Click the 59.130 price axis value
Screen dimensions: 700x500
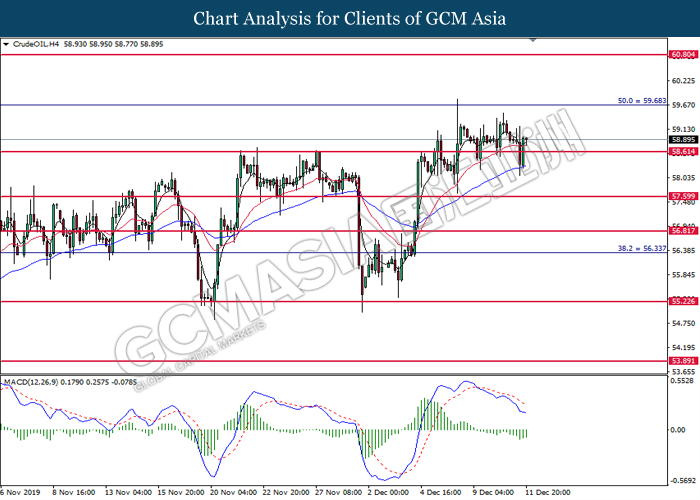pos(684,129)
